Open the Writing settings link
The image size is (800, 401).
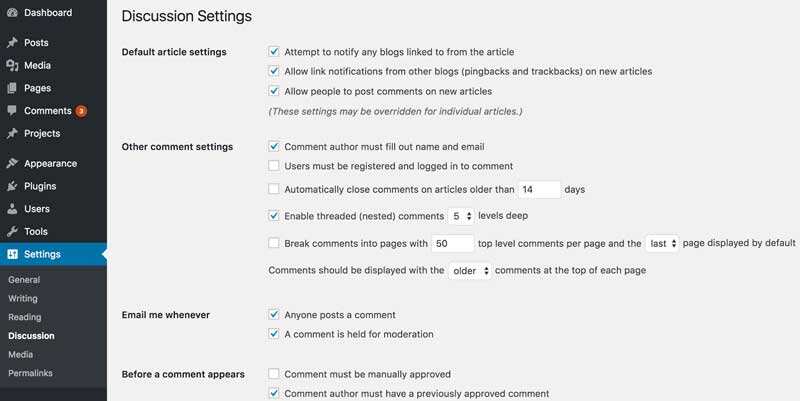[23, 298]
